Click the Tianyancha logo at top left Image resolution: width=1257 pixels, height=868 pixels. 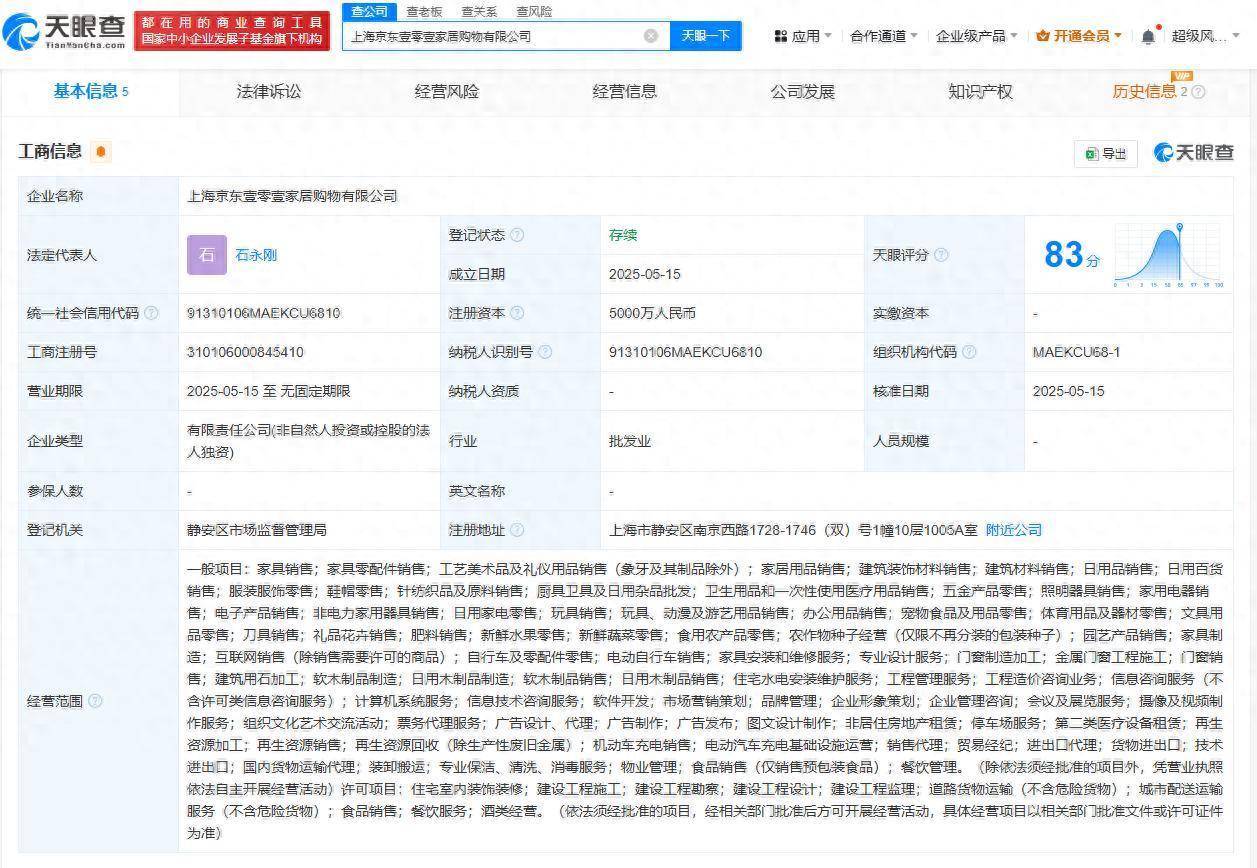[65, 32]
